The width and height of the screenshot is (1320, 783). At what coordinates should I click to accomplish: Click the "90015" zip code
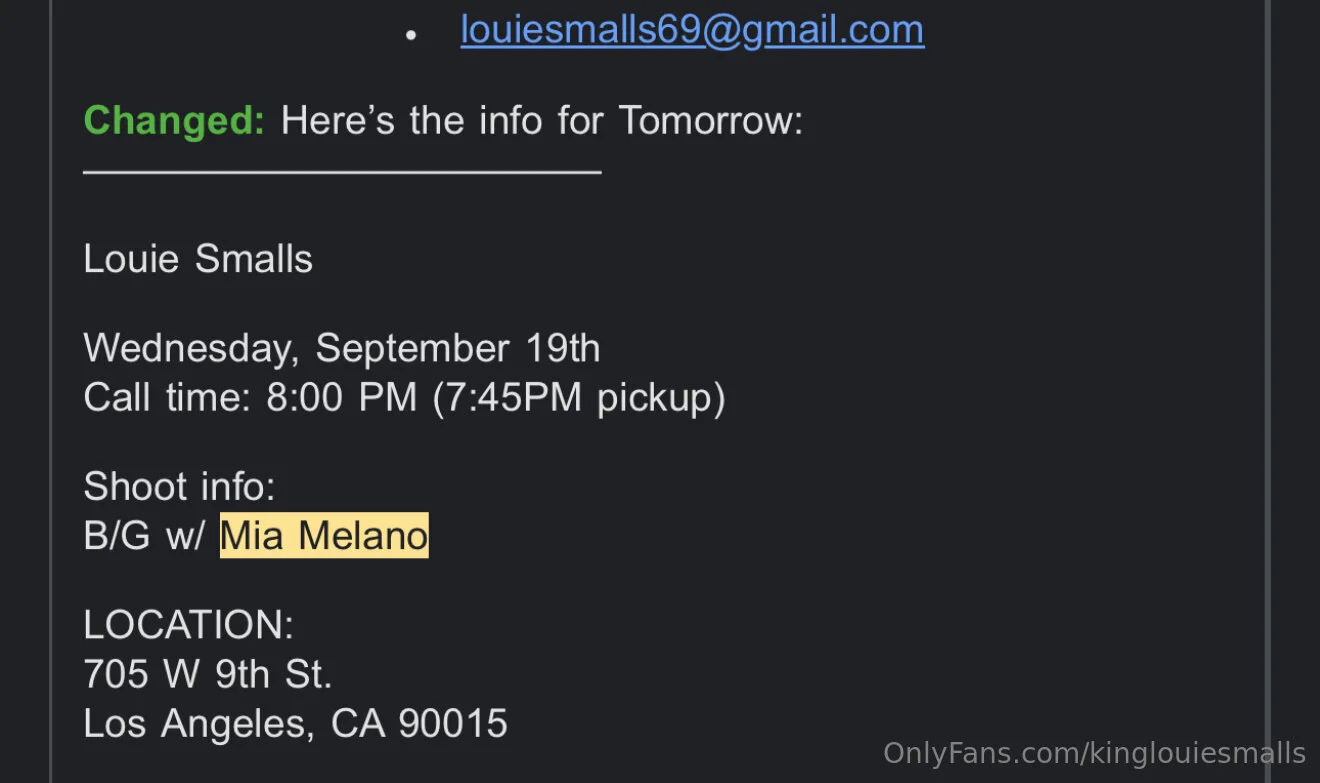[x=453, y=723]
